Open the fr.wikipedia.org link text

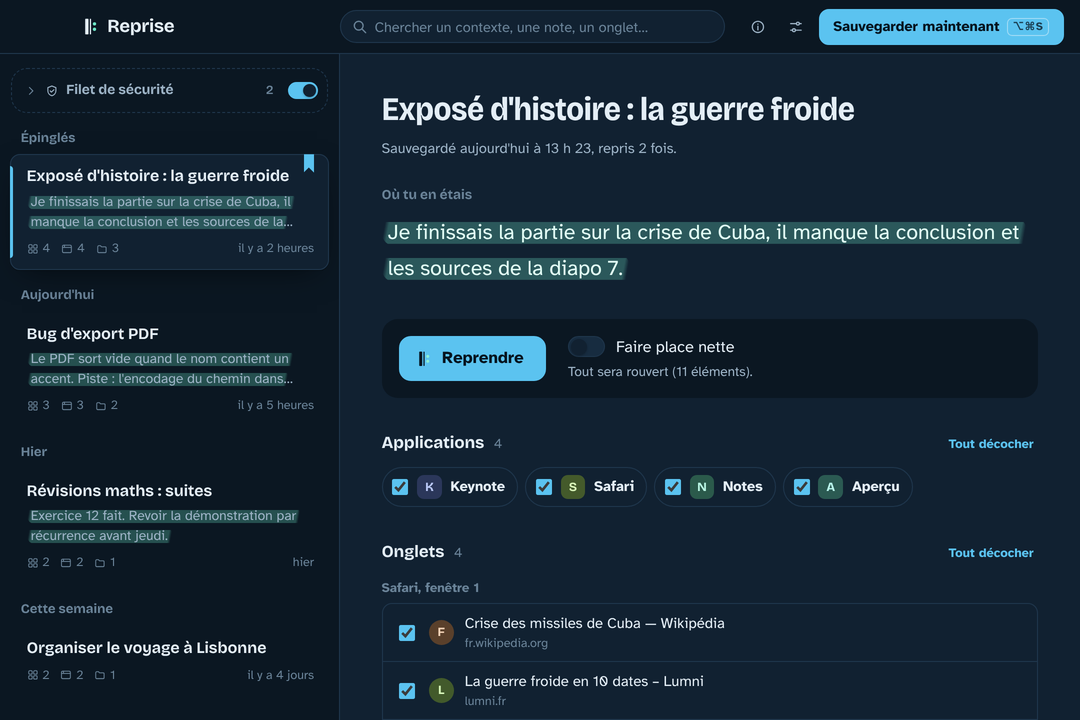[x=506, y=643]
